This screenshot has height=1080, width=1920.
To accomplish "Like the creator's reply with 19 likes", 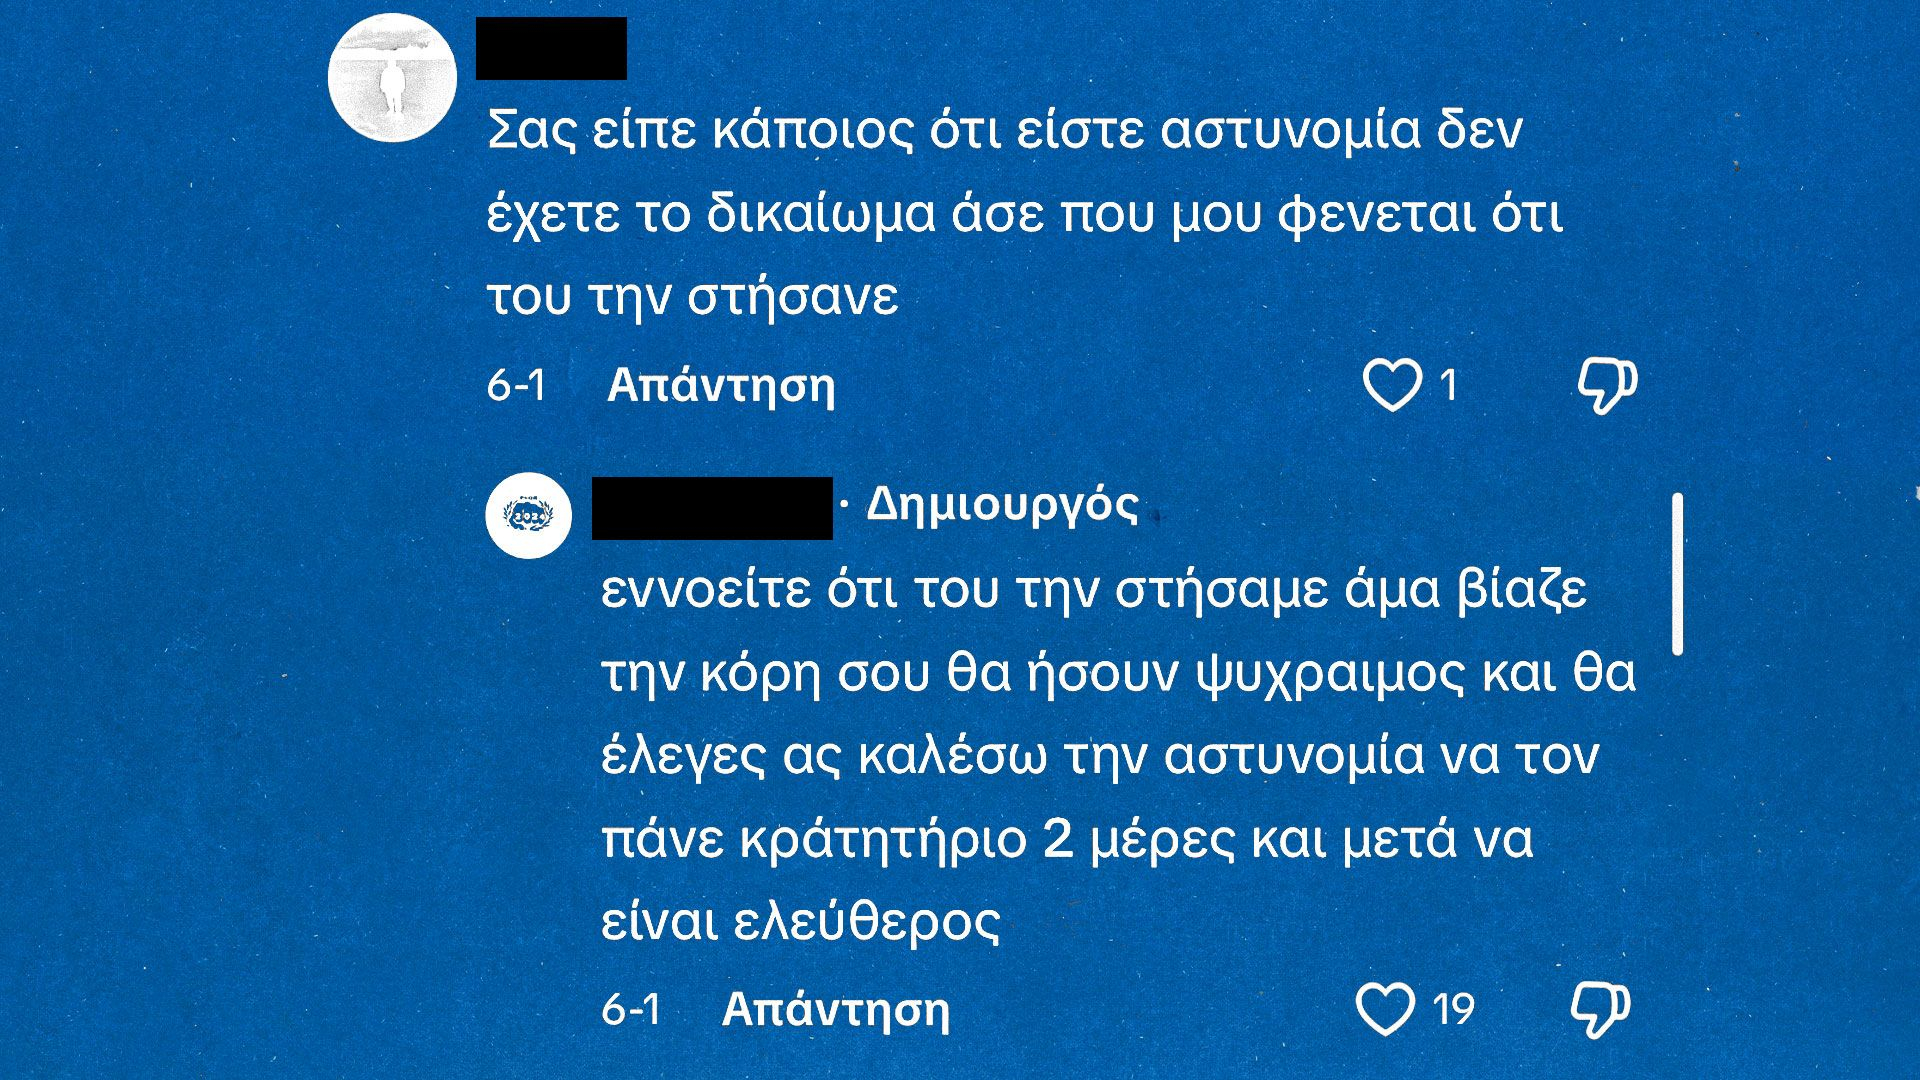I will 1385,1009.
